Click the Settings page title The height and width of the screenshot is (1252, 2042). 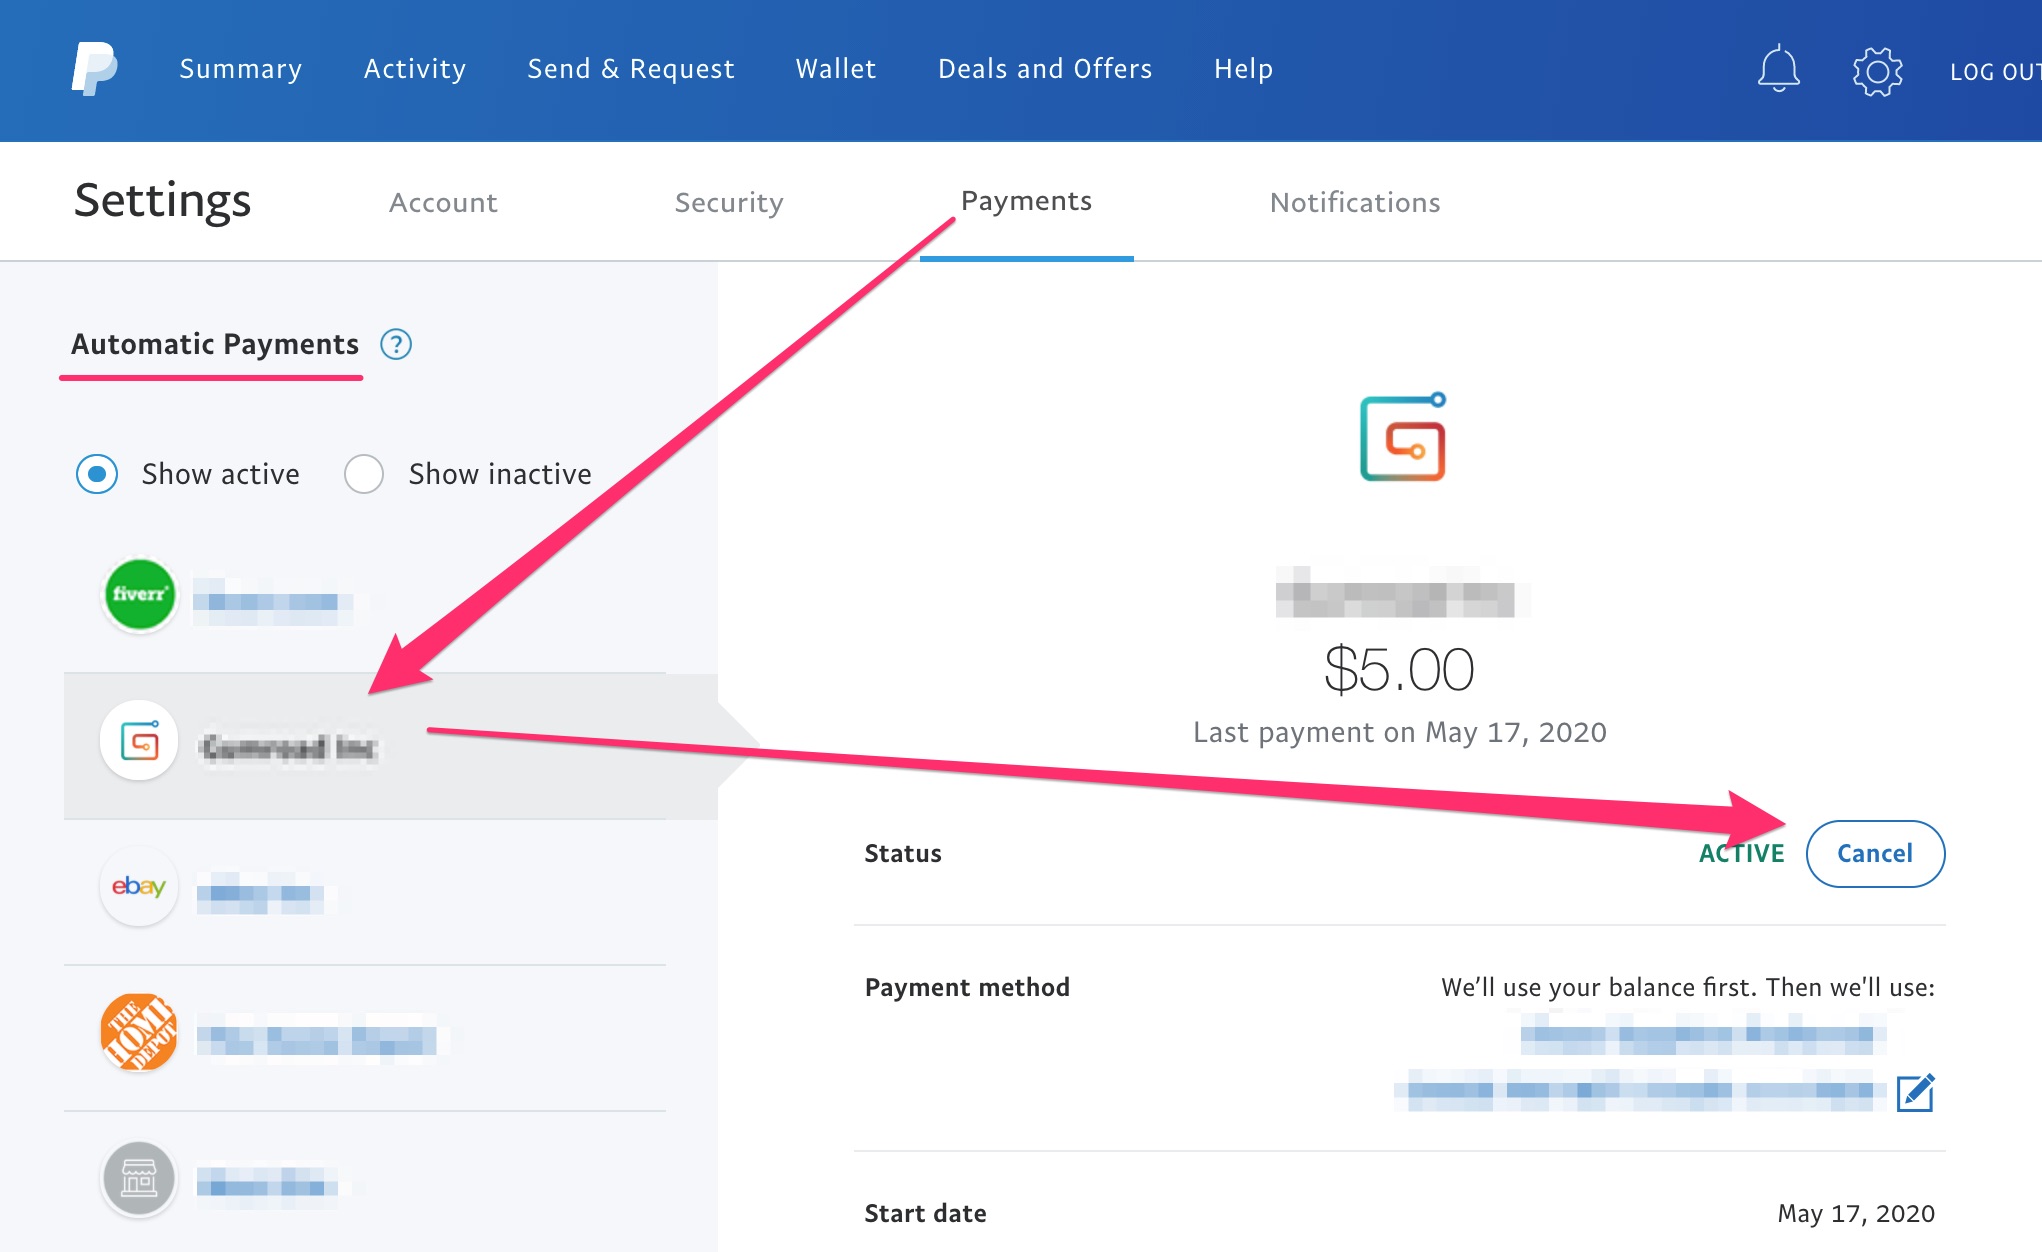[163, 201]
